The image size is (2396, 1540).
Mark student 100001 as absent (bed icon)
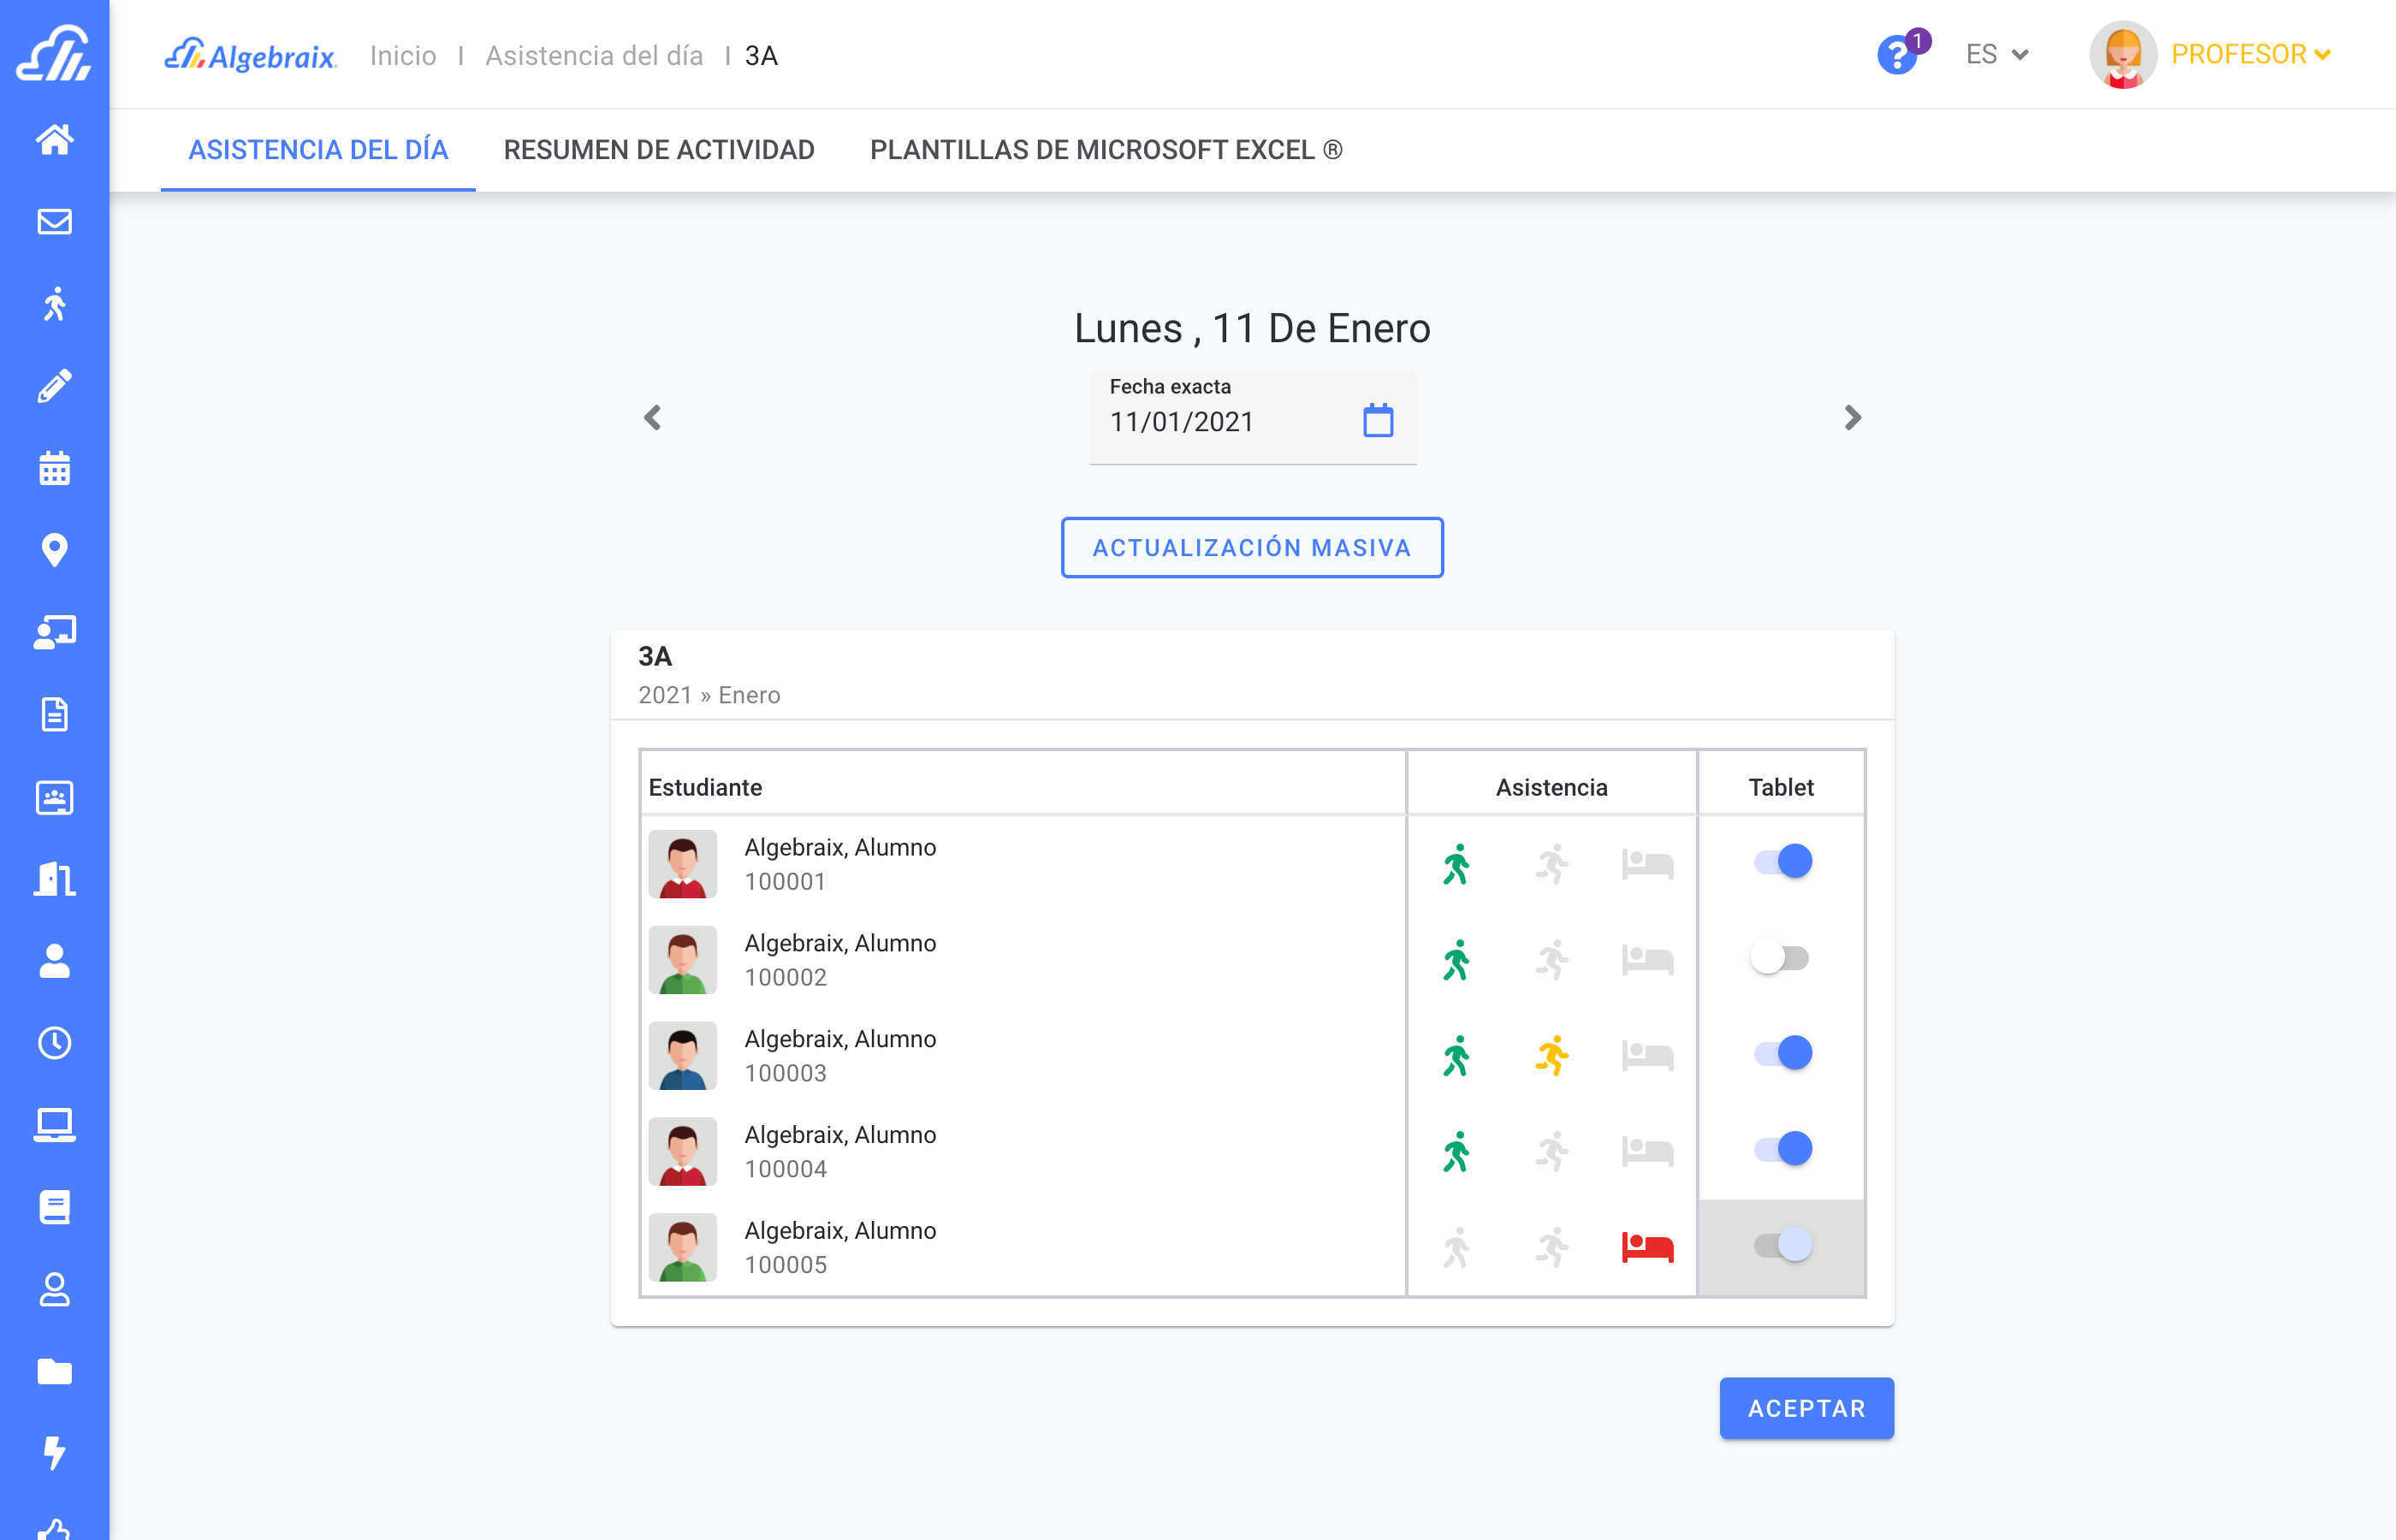pos(1646,864)
